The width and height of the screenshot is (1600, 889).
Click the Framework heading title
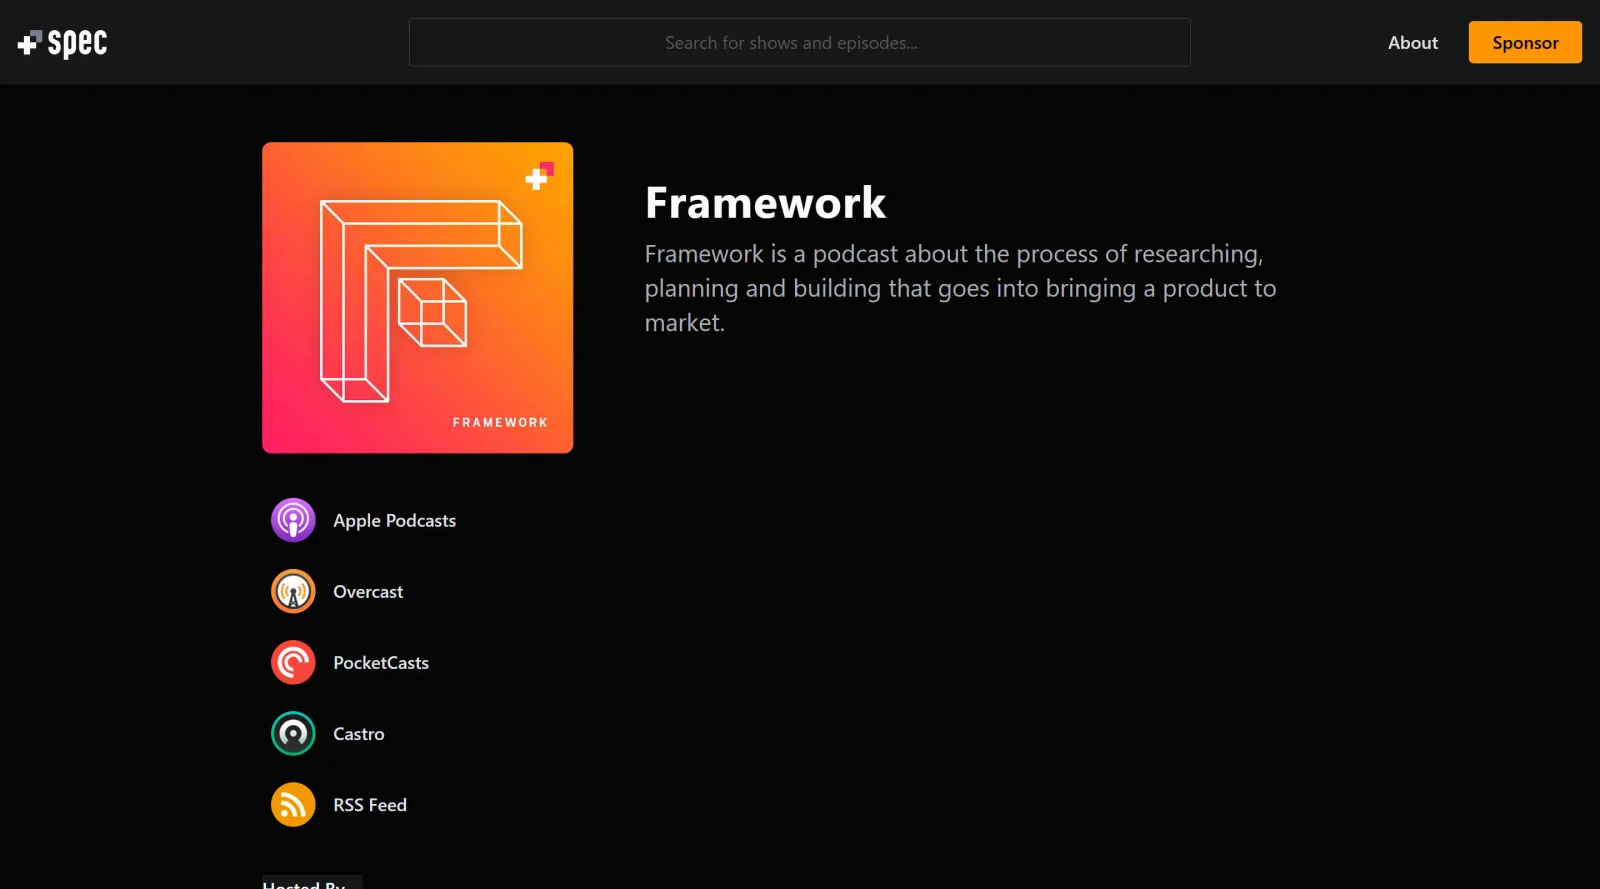(x=765, y=203)
